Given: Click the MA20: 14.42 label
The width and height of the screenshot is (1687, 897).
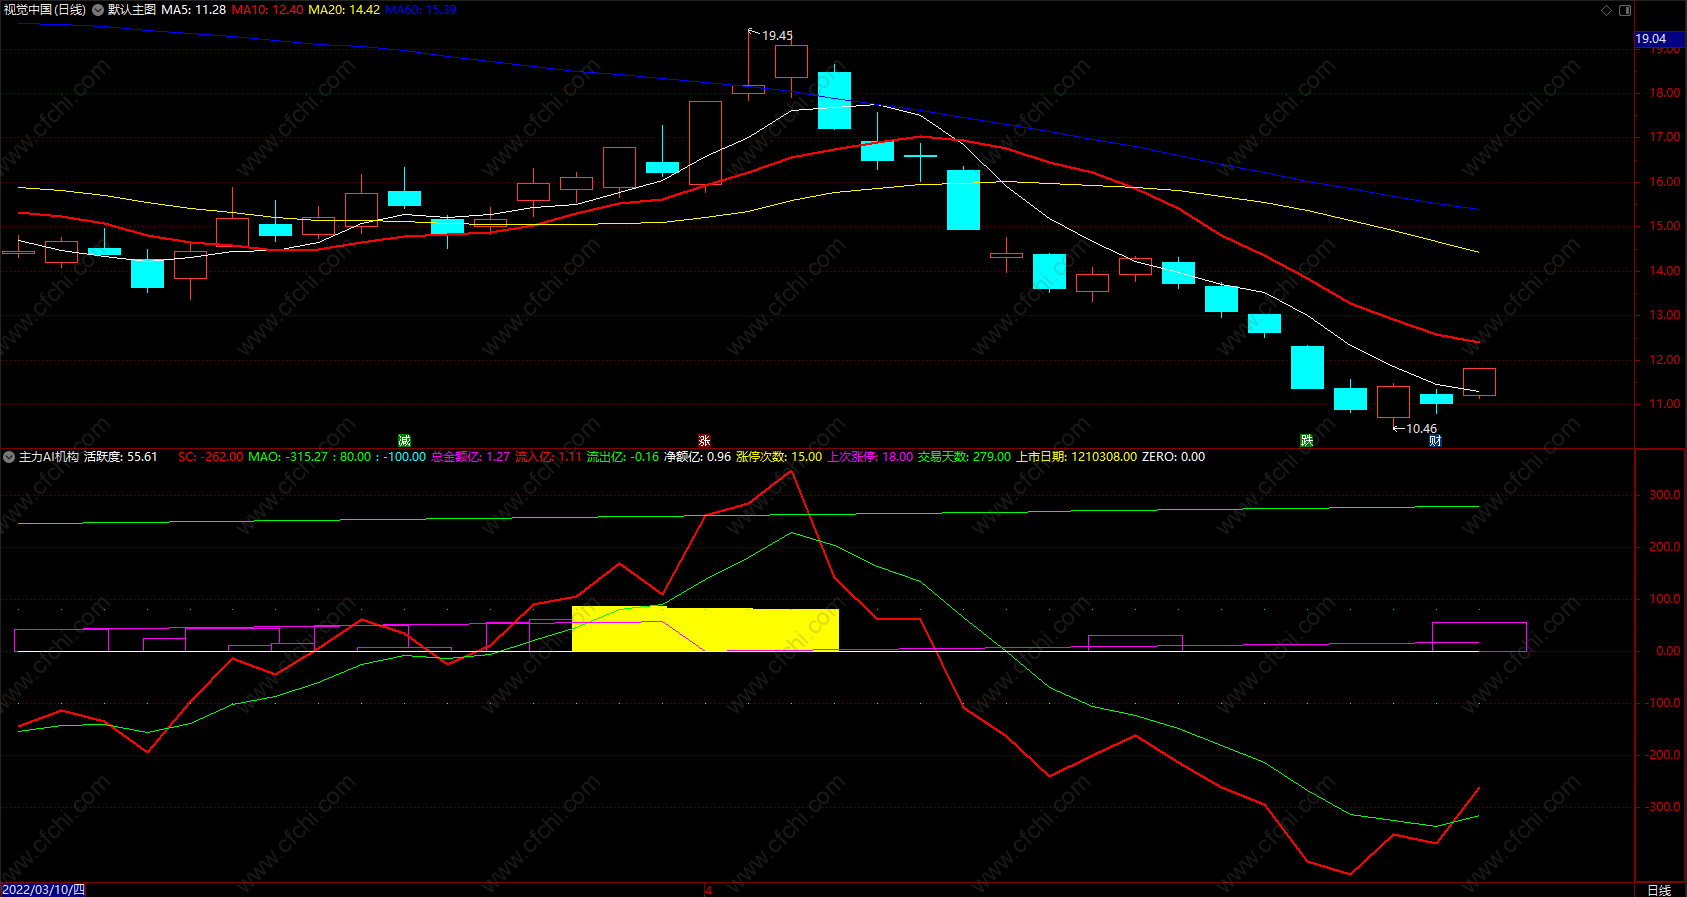Looking at the screenshot, I should (344, 10).
